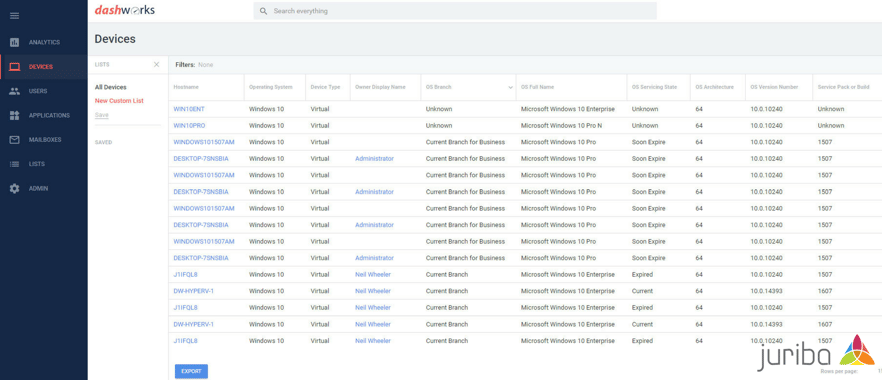Go to Users section
The width and height of the screenshot is (882, 380).
38,91
